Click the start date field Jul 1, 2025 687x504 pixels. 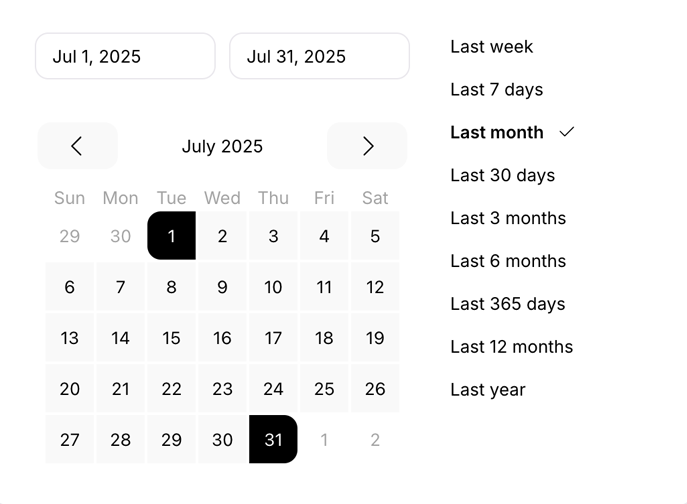125,56
